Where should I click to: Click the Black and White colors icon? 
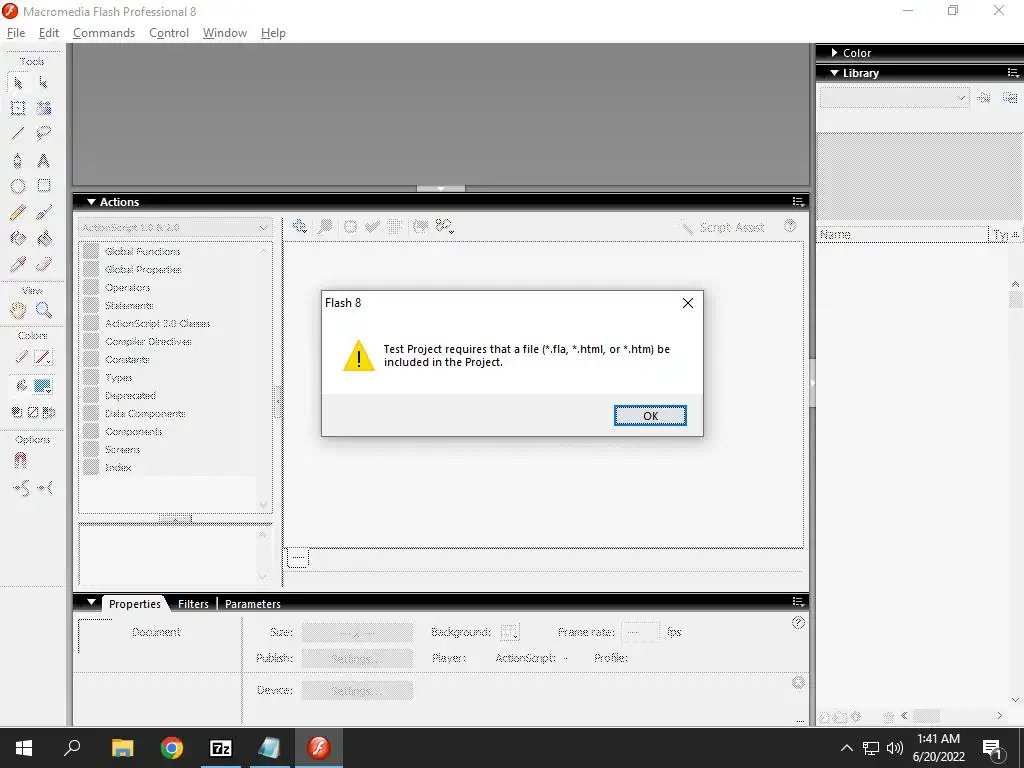[x=17, y=412]
